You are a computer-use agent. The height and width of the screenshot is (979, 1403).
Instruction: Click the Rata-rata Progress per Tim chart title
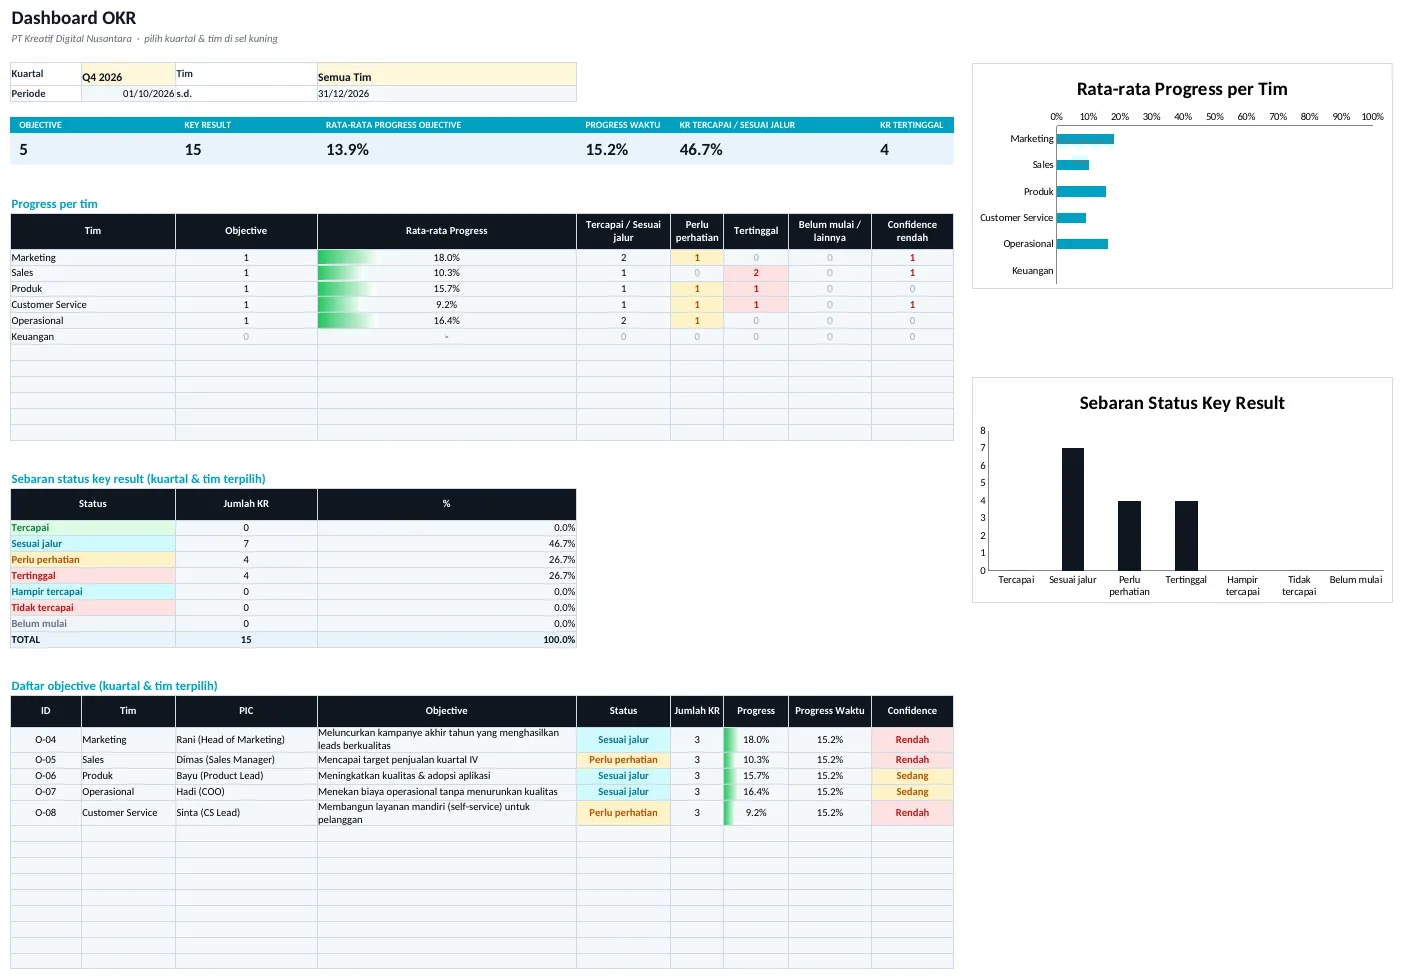[x=1182, y=89]
